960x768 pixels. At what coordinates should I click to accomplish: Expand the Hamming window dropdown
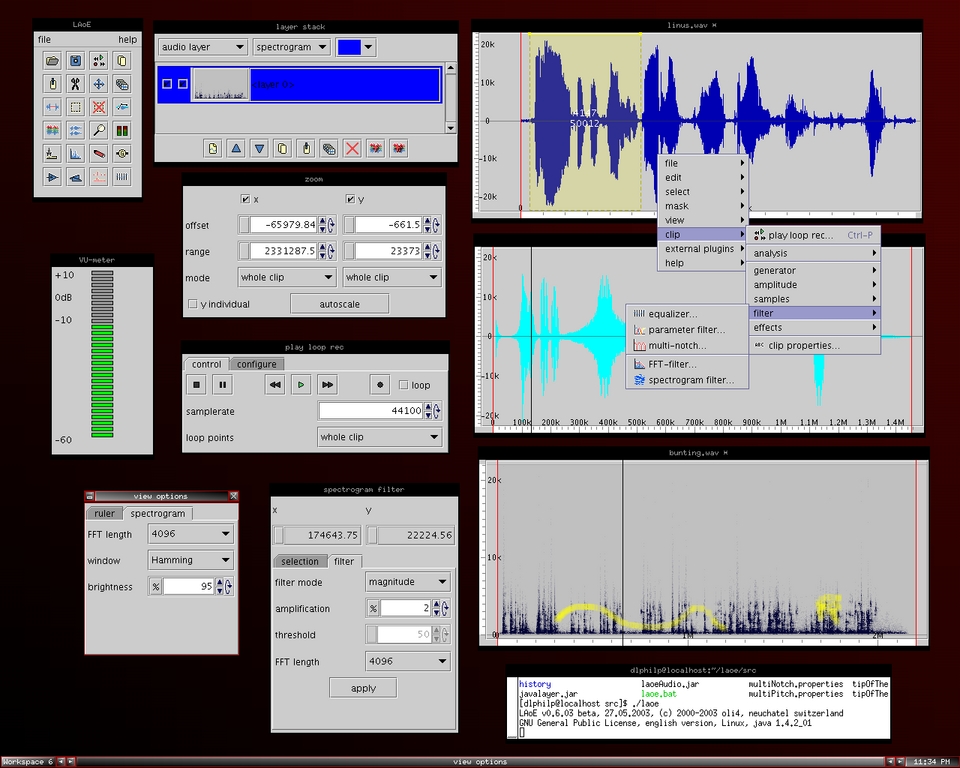click(x=191, y=560)
